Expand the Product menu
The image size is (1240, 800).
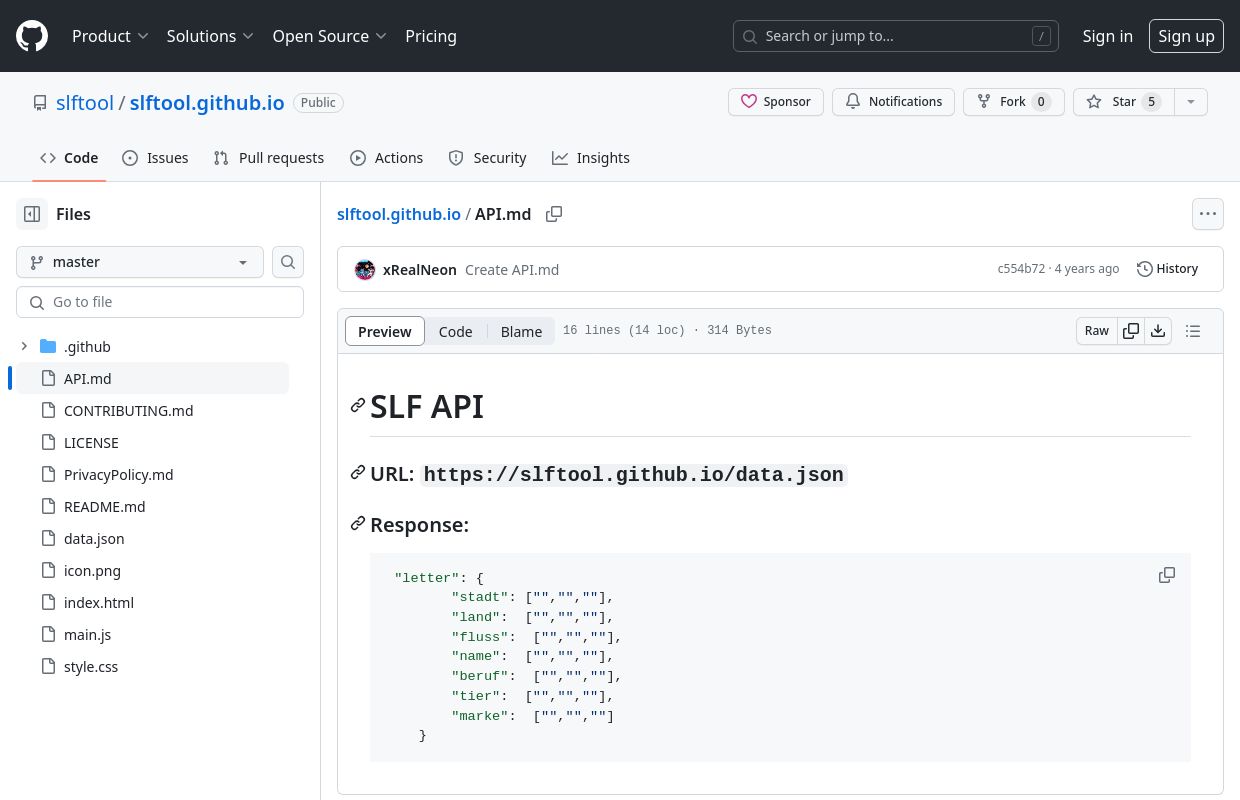[x=110, y=36]
